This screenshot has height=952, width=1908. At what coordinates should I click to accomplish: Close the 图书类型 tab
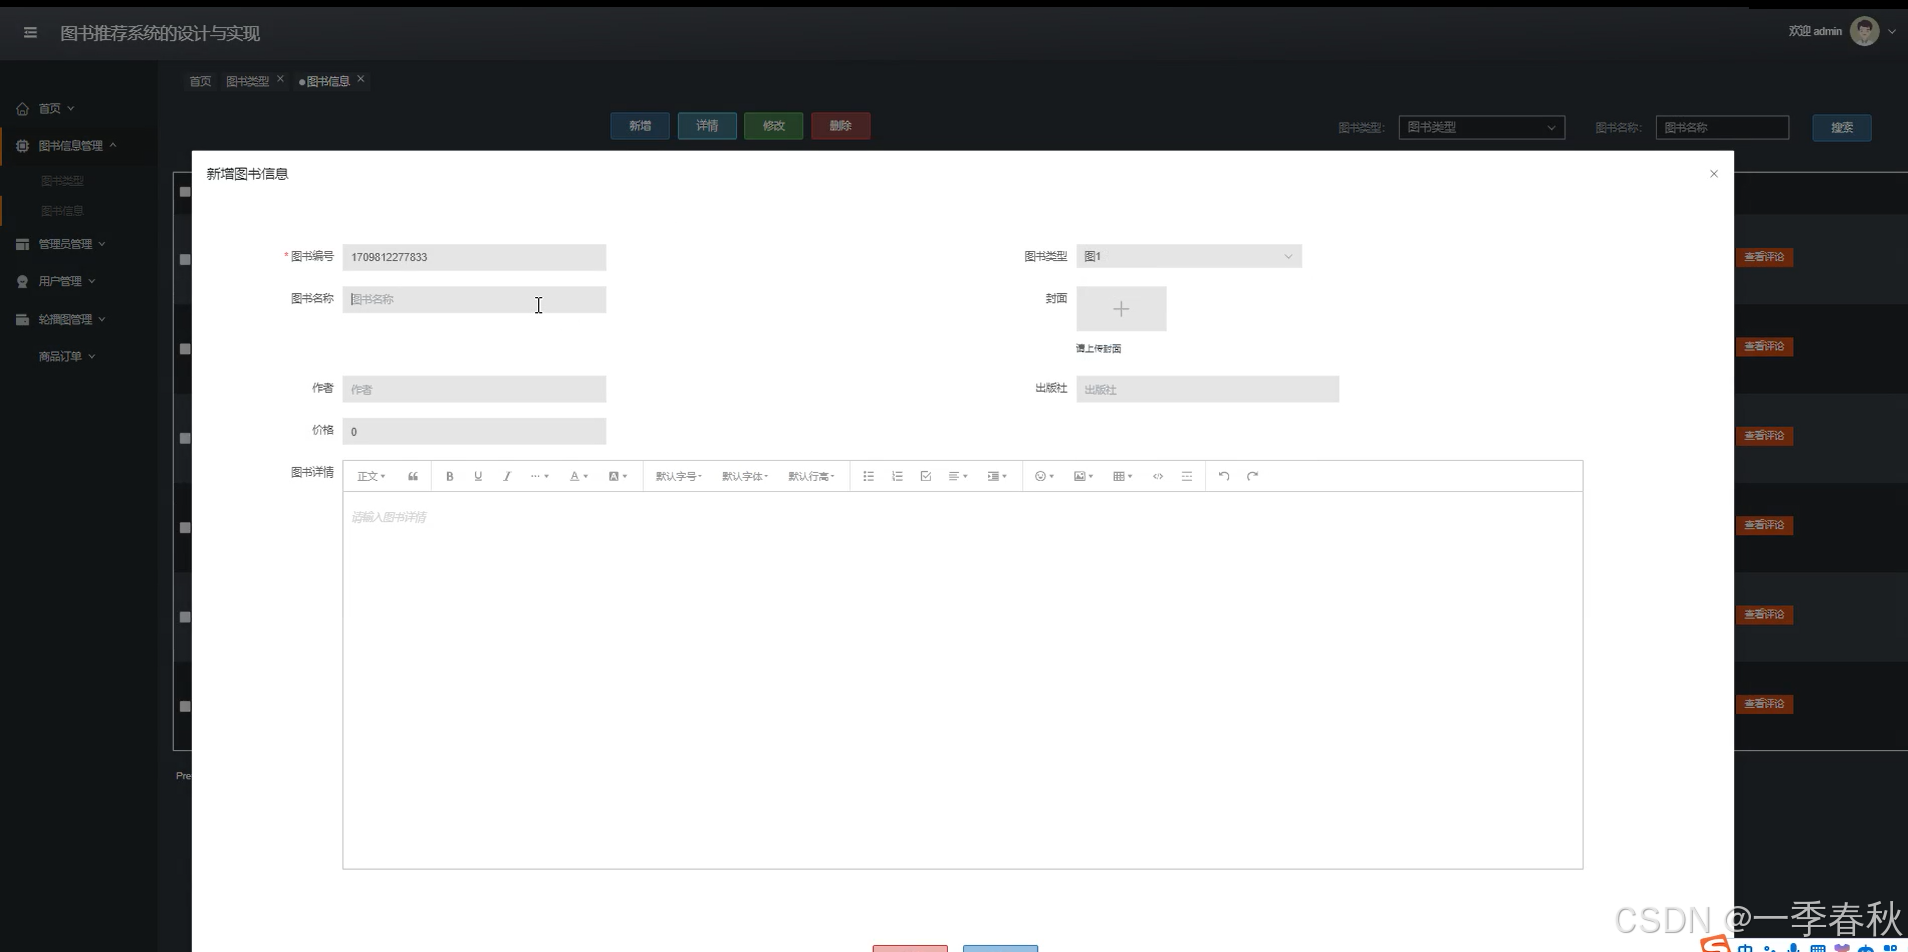tap(280, 79)
